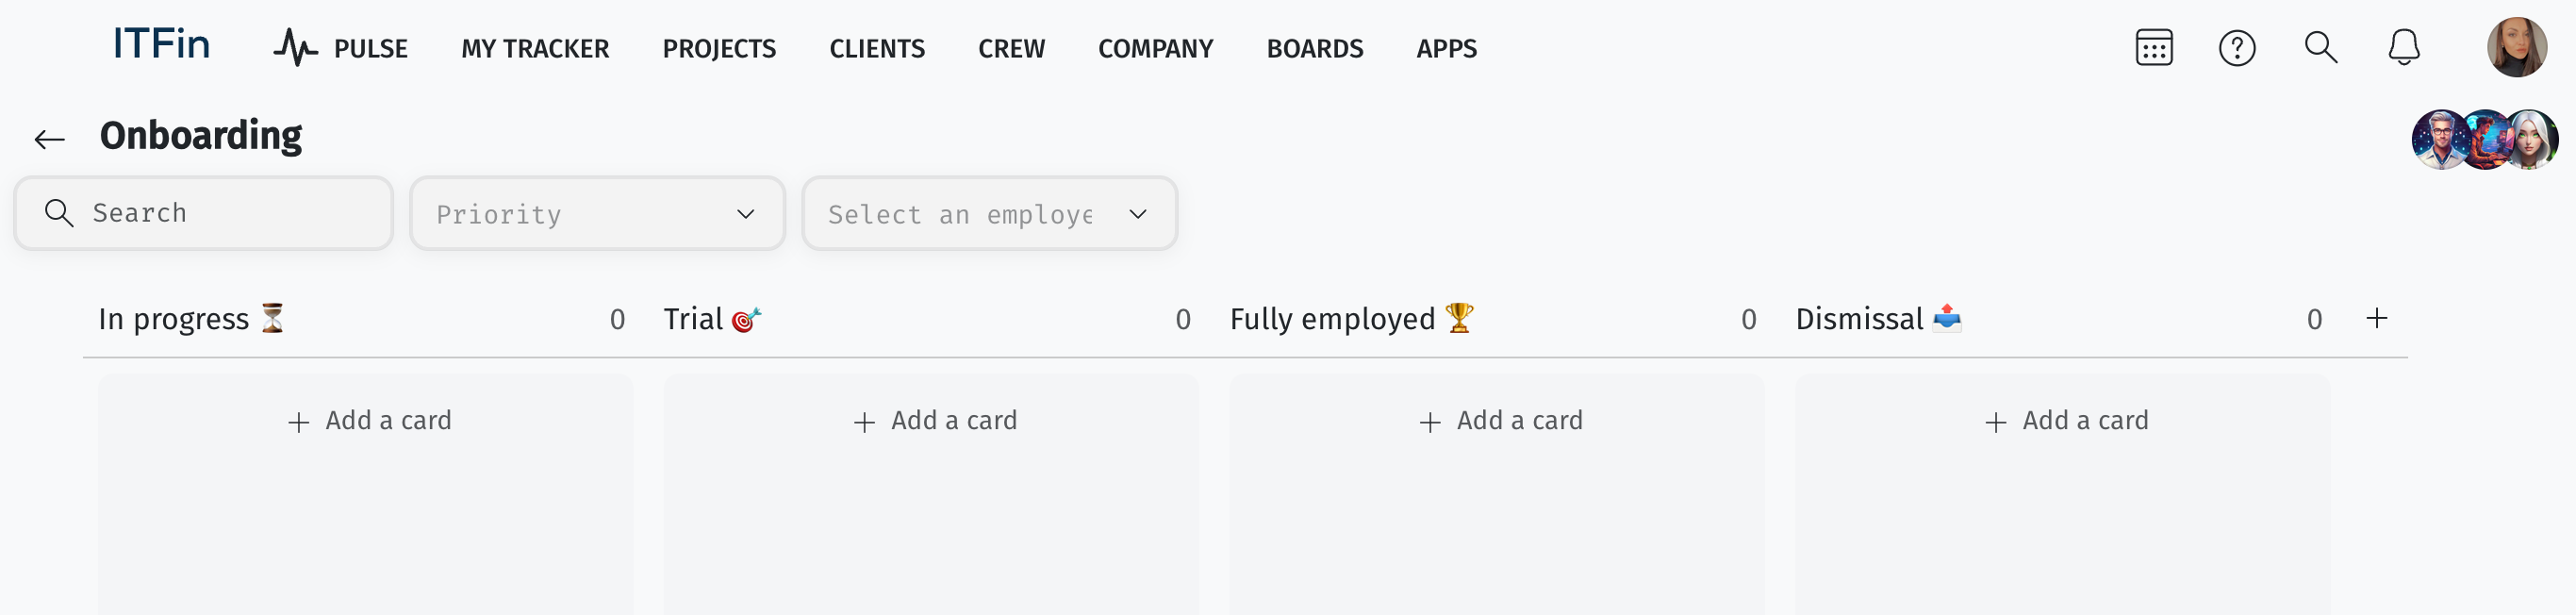Open the user profile avatar

pos(2516,47)
